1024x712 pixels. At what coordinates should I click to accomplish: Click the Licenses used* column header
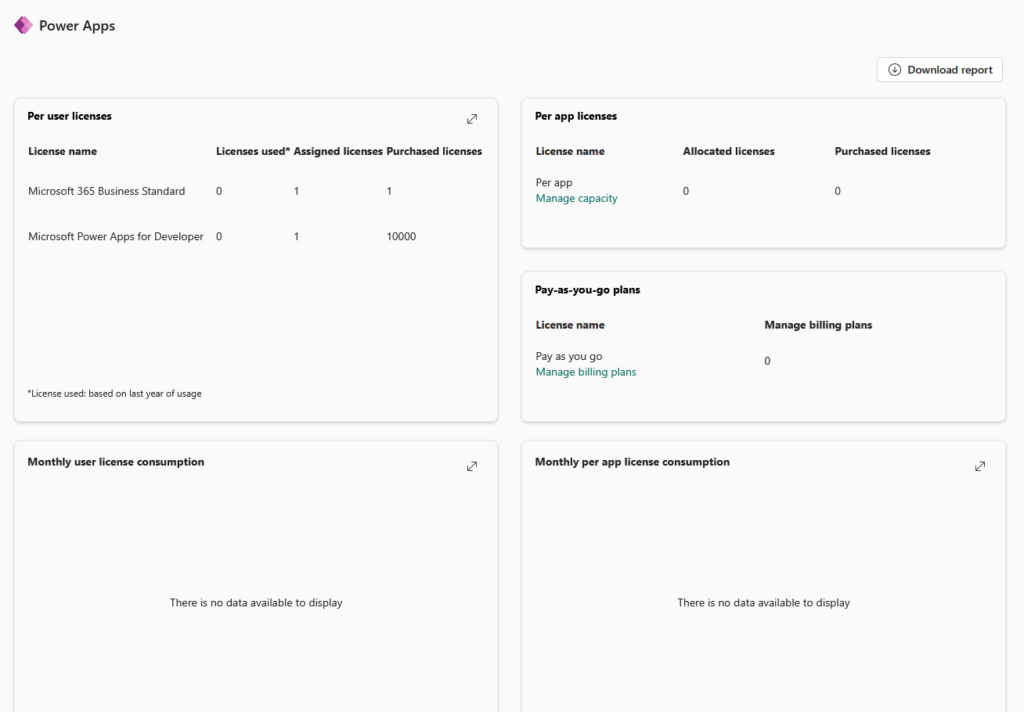tap(253, 152)
